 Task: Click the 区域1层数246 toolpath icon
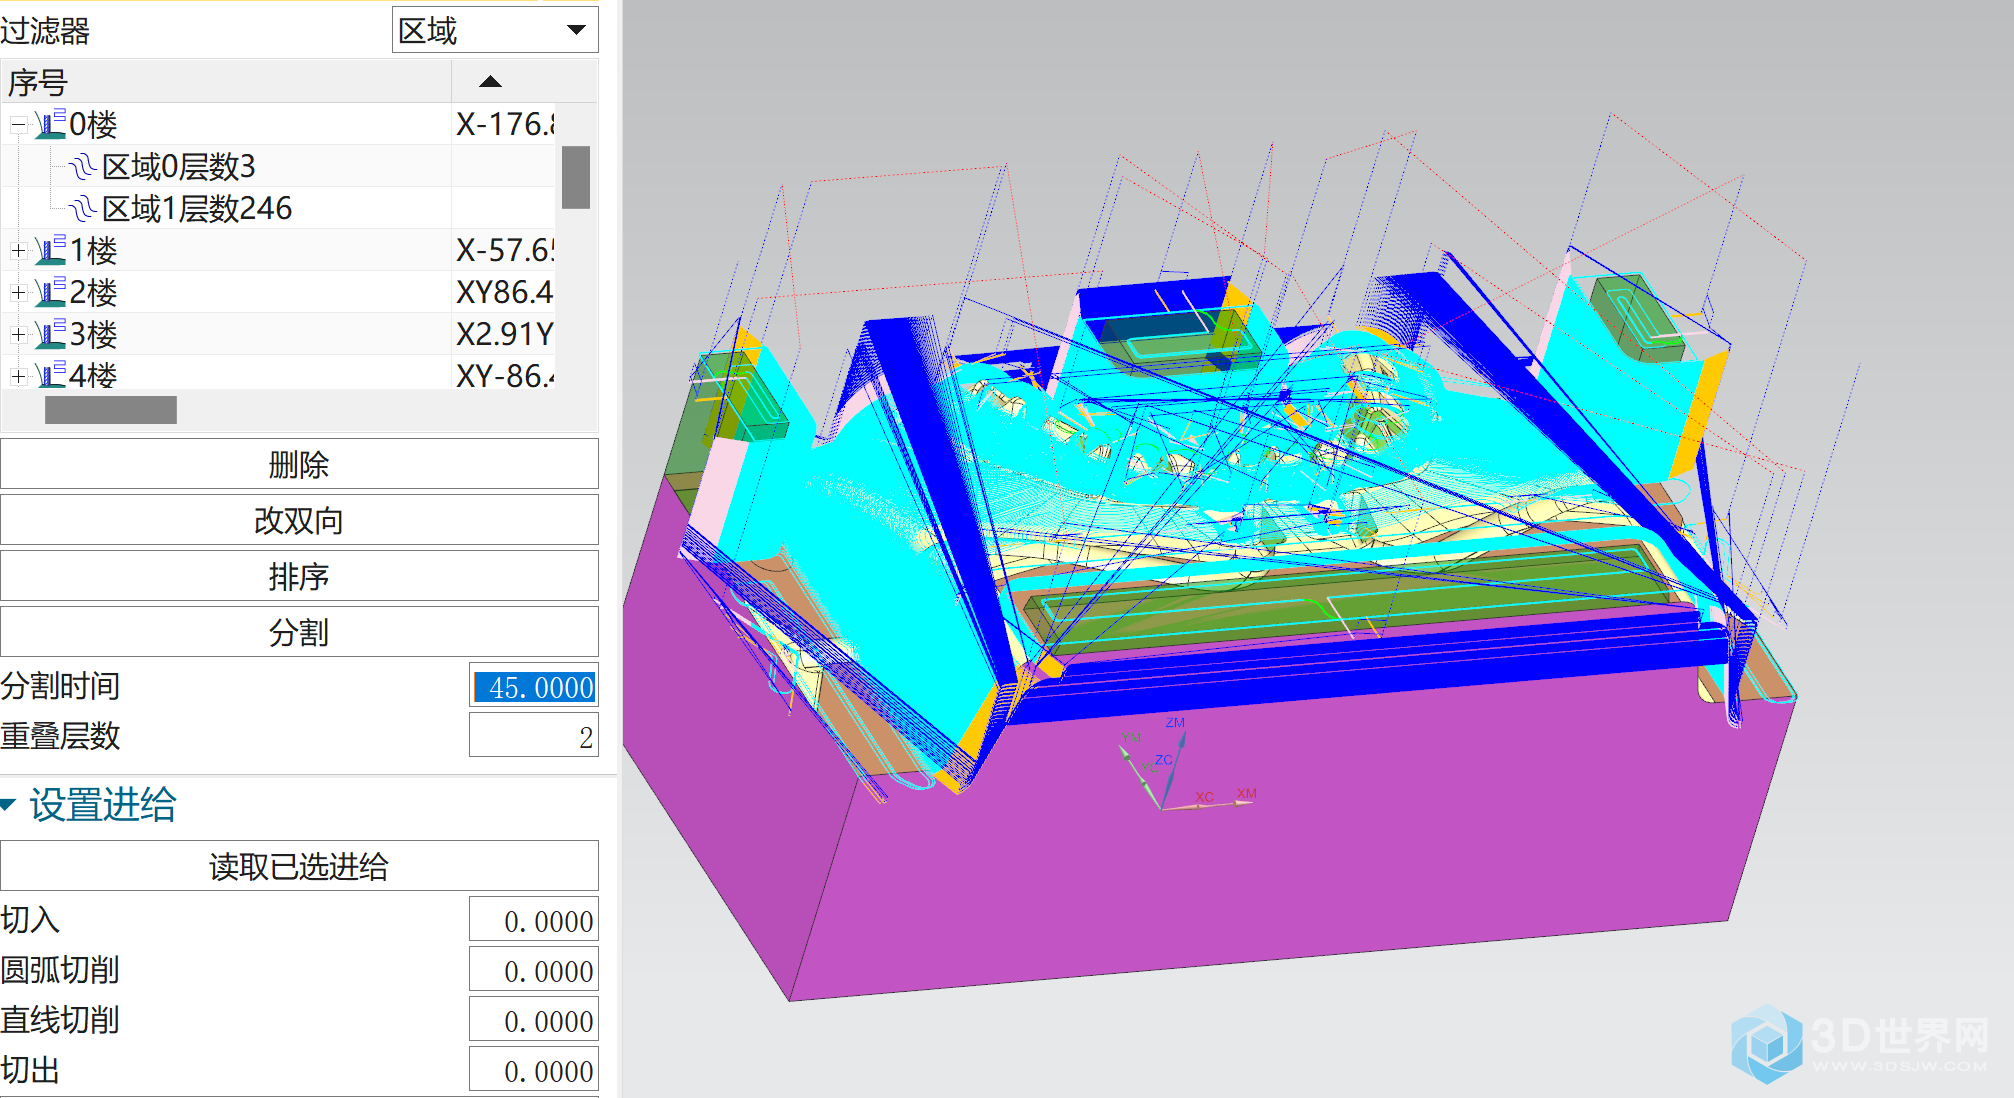coord(83,208)
